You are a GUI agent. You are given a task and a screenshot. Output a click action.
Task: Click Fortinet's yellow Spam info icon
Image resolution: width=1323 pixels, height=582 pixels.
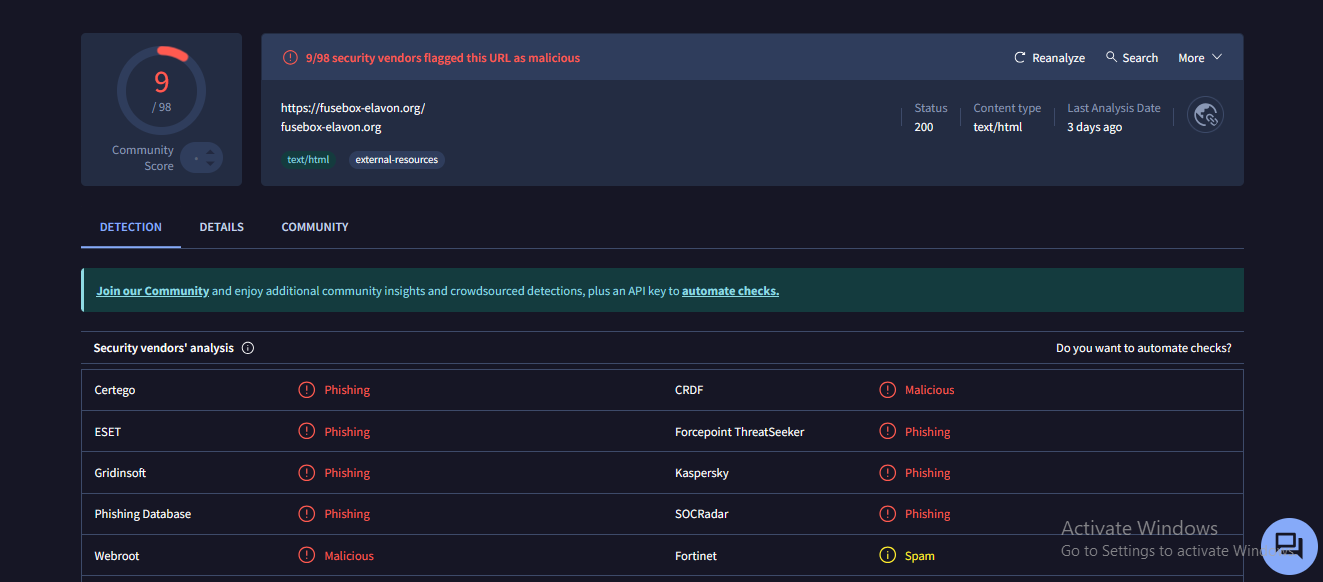tap(887, 556)
